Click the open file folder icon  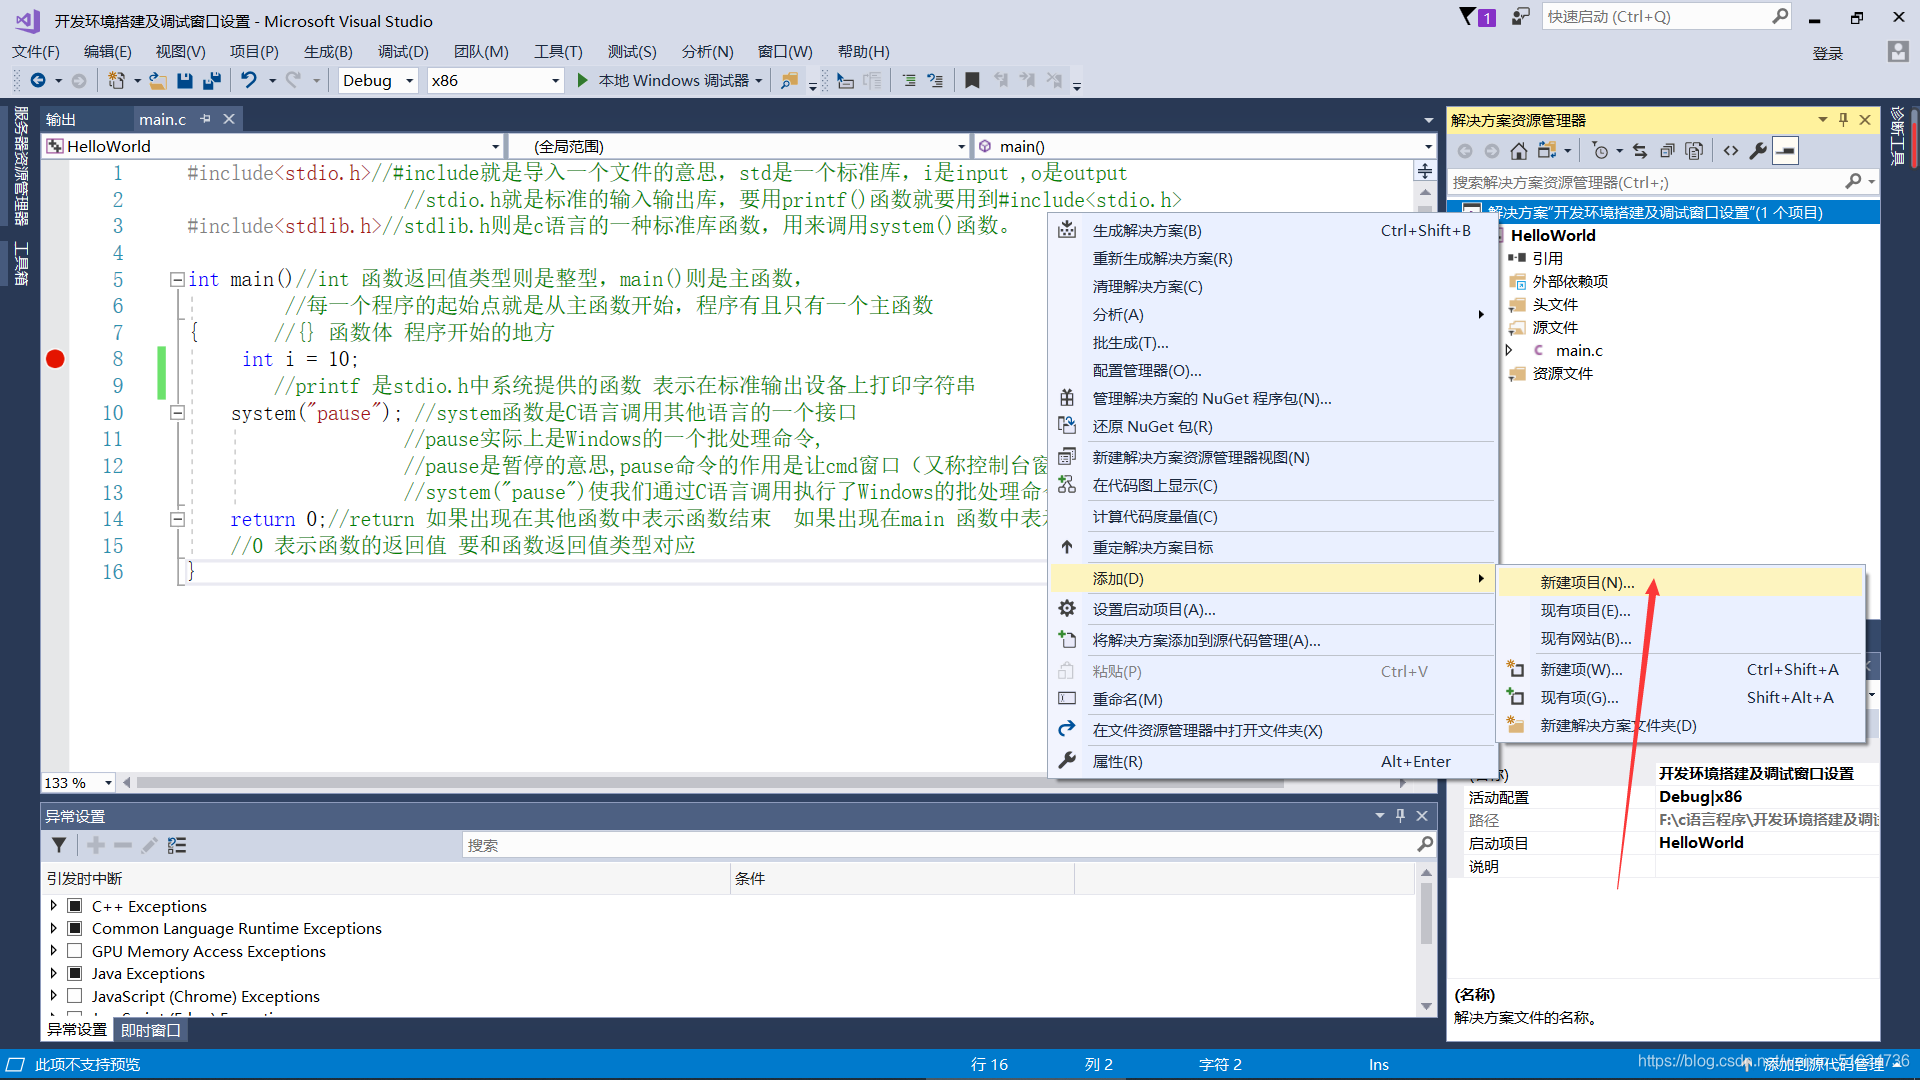click(x=157, y=81)
